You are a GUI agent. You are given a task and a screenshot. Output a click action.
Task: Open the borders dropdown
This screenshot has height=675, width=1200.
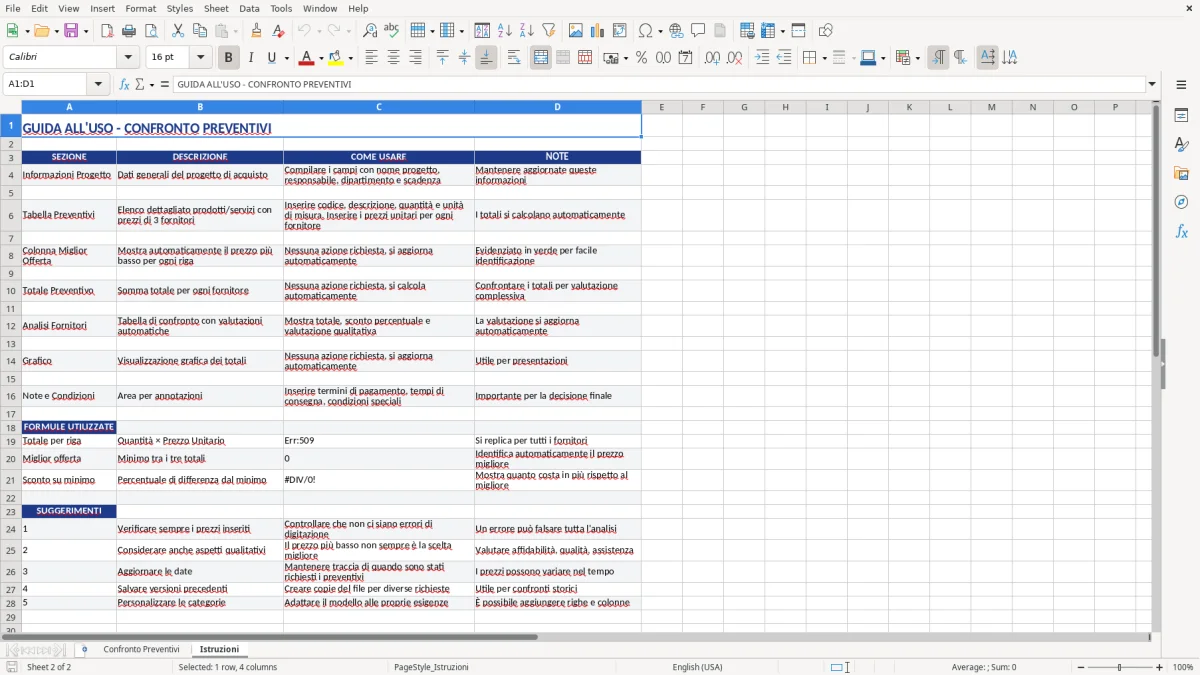tap(823, 57)
